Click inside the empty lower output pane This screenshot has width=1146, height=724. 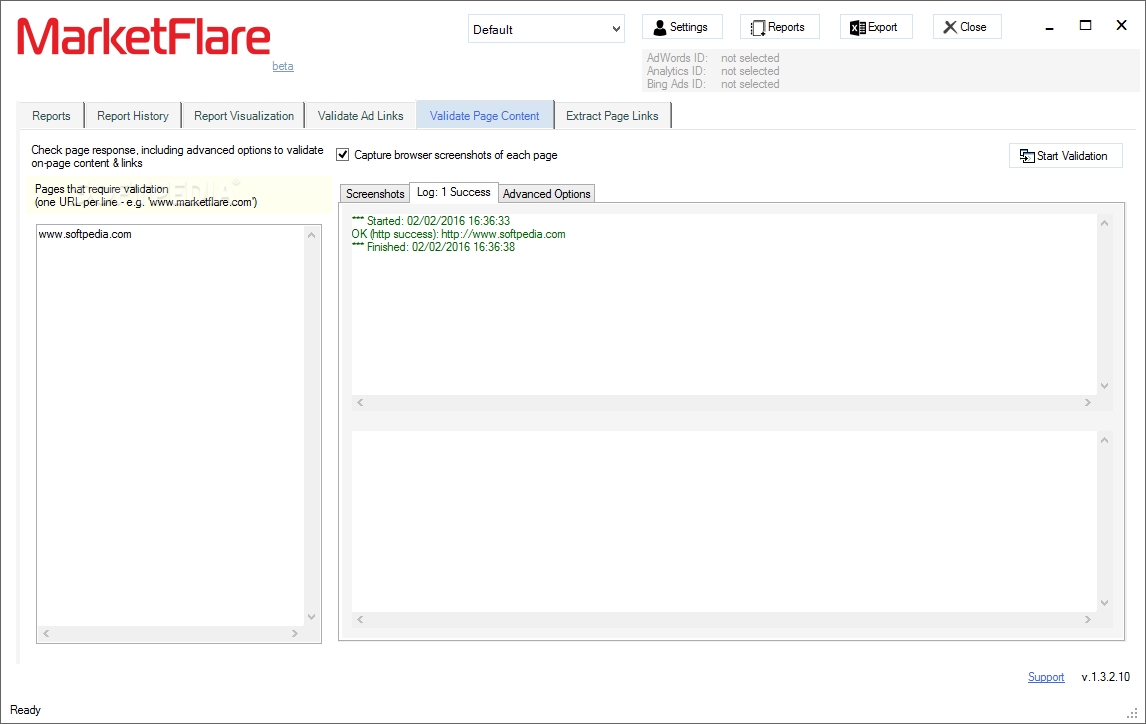pos(724,522)
